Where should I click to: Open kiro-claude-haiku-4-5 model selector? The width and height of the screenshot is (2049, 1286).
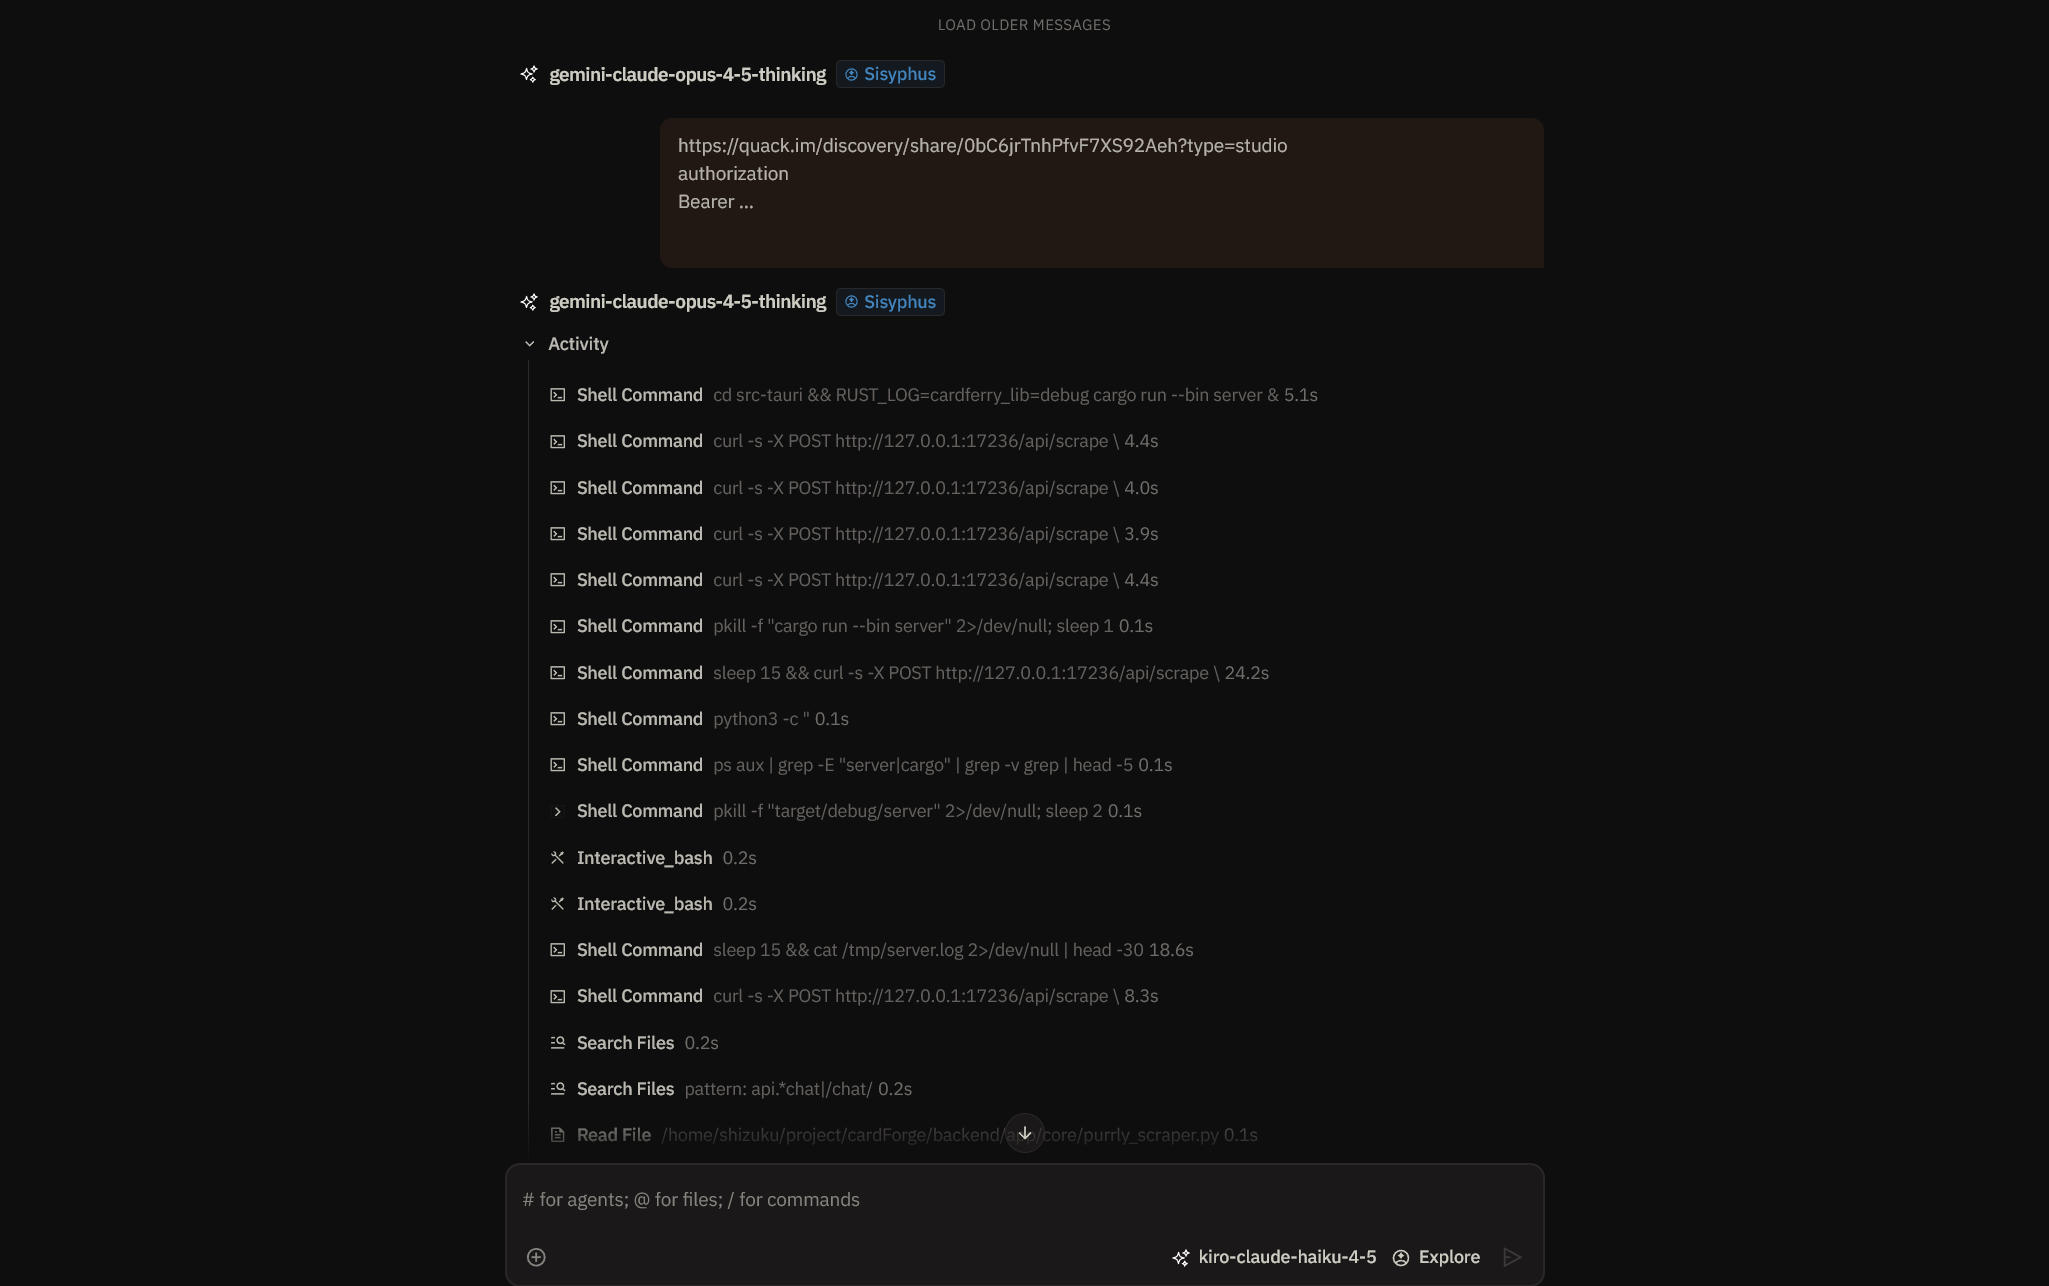tap(1274, 1257)
